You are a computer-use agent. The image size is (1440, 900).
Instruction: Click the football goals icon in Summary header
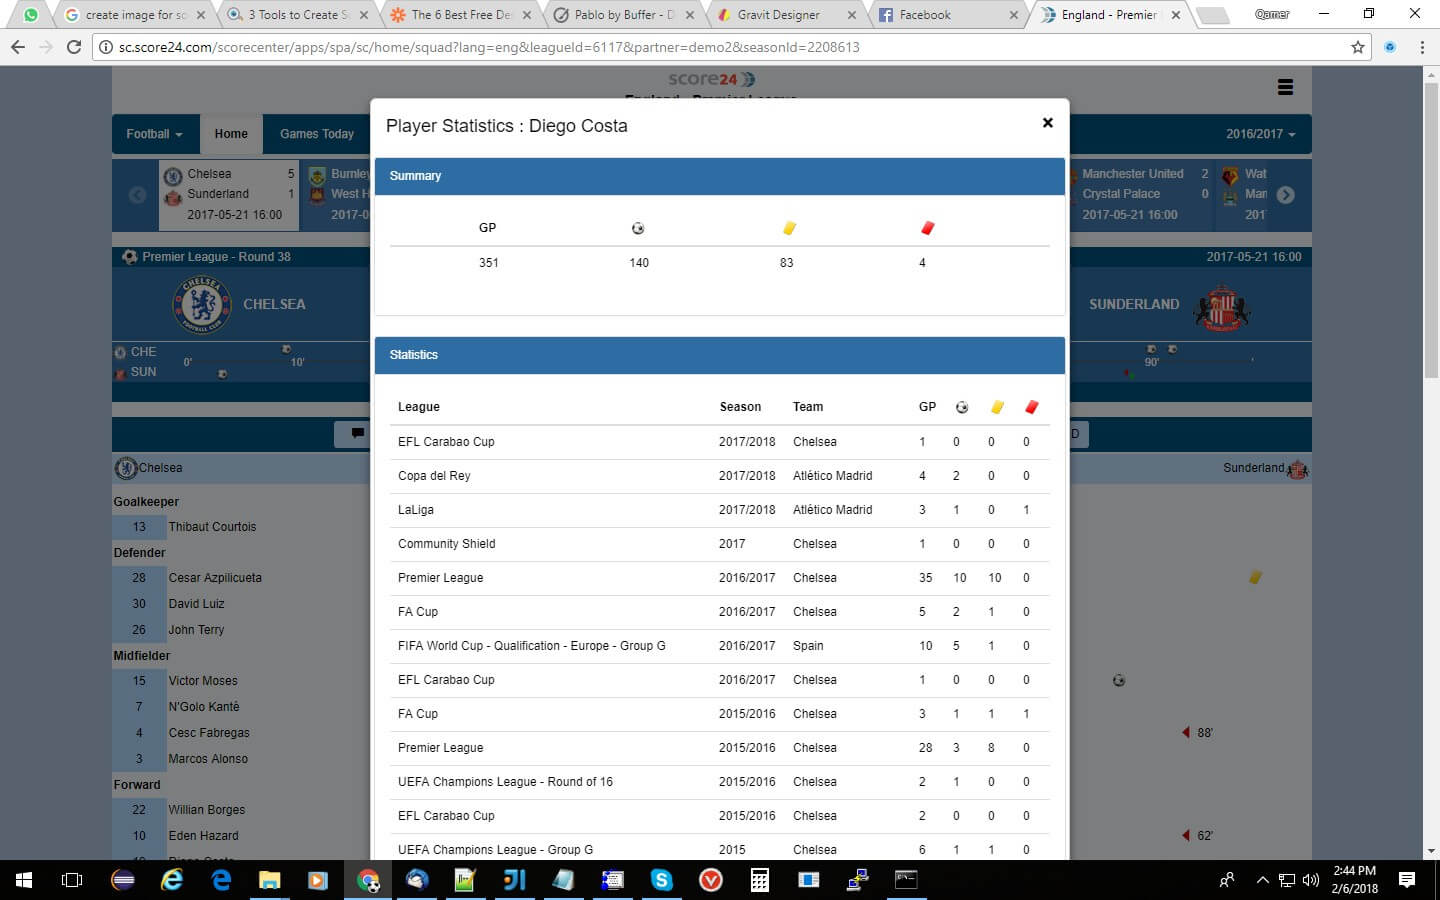click(x=637, y=228)
